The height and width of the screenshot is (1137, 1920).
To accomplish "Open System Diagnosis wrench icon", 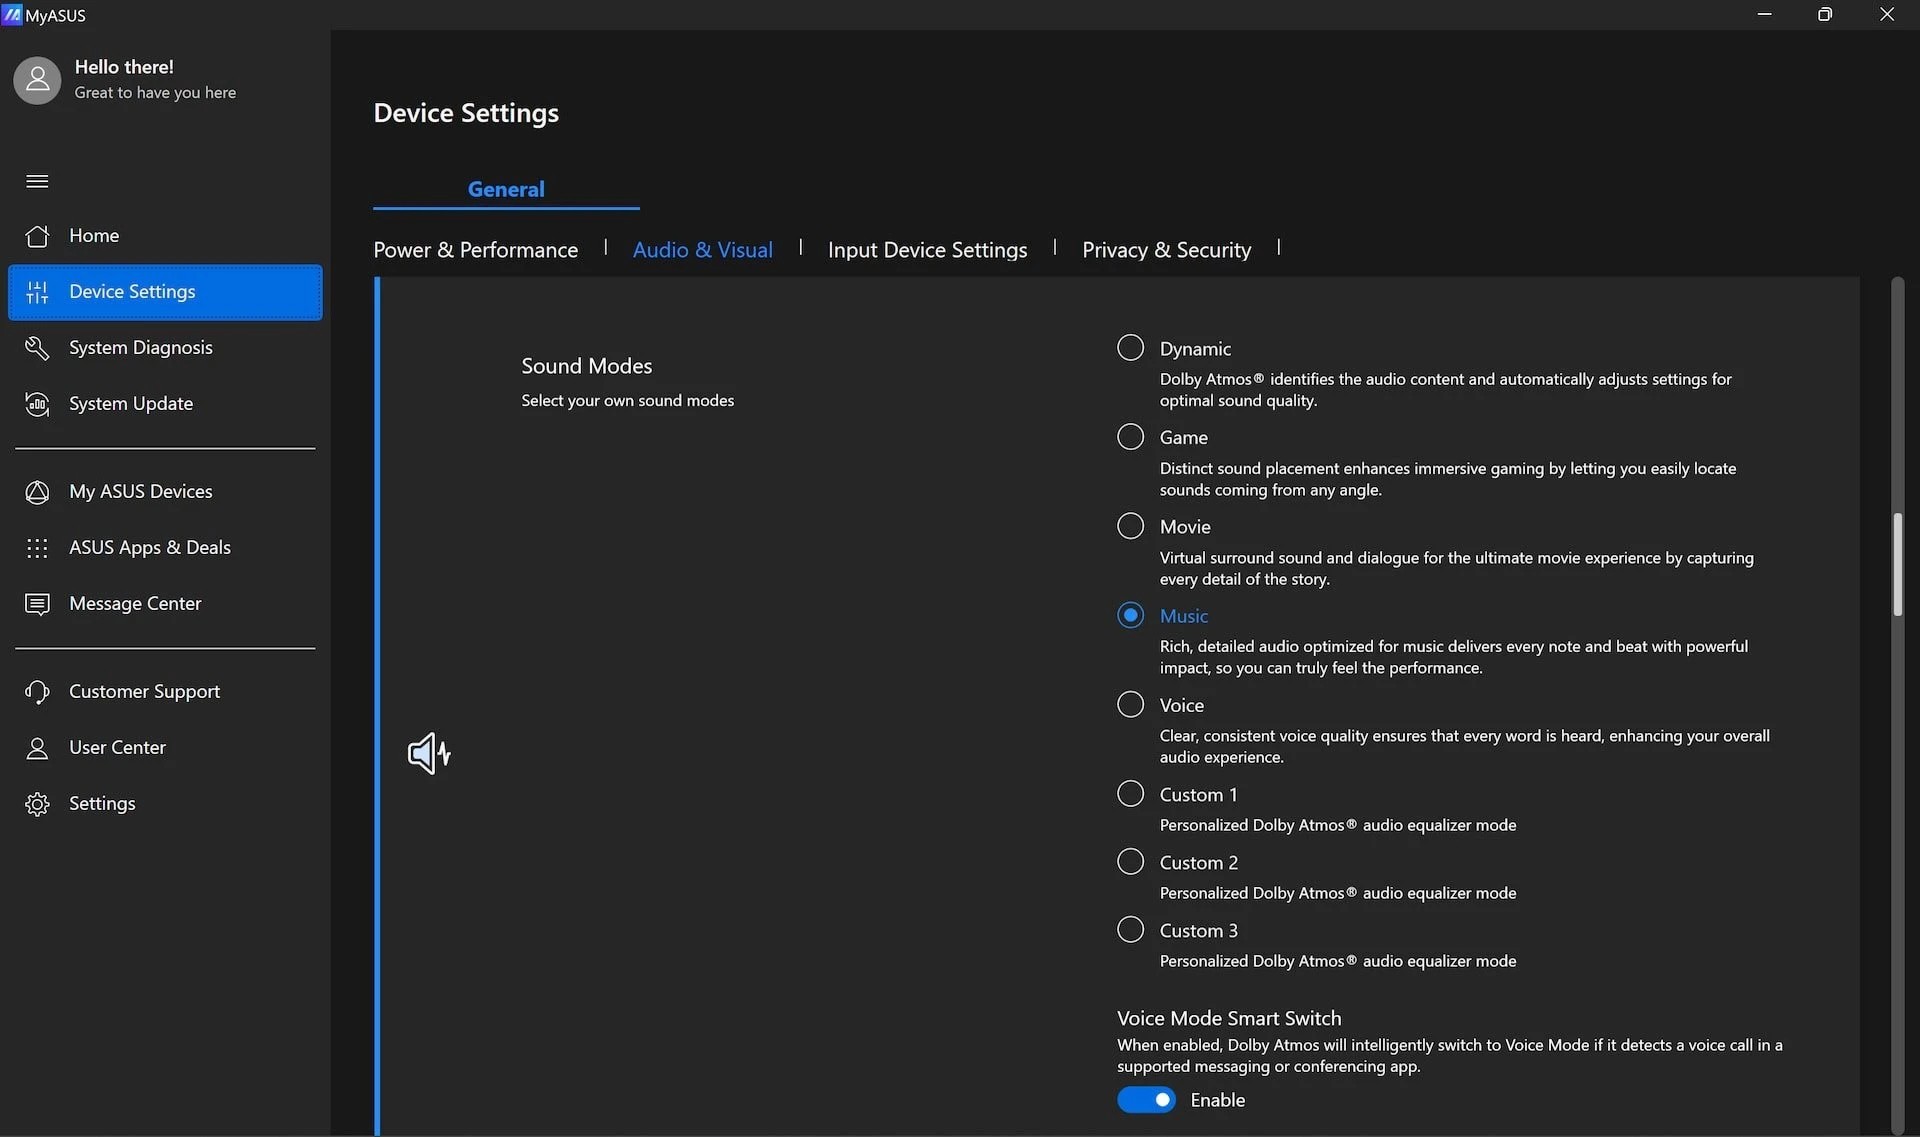I will click(x=37, y=348).
